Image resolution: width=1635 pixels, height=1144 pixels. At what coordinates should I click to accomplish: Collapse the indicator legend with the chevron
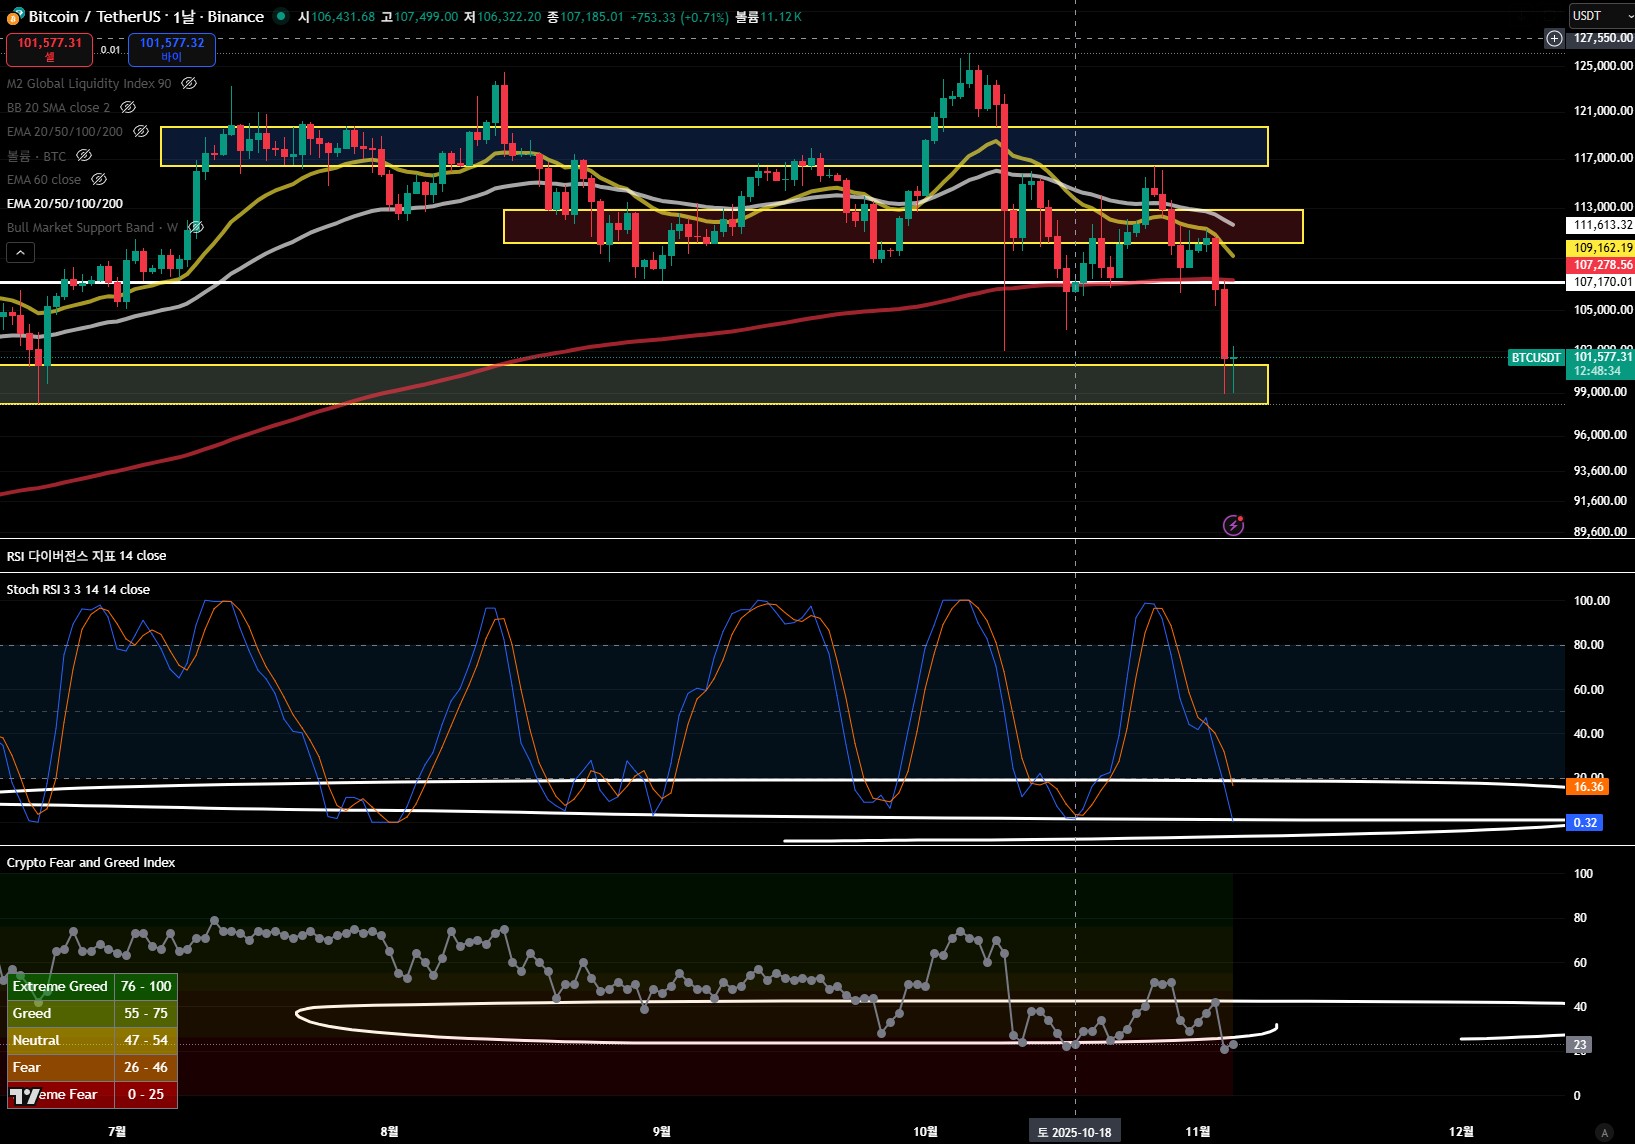click(20, 253)
